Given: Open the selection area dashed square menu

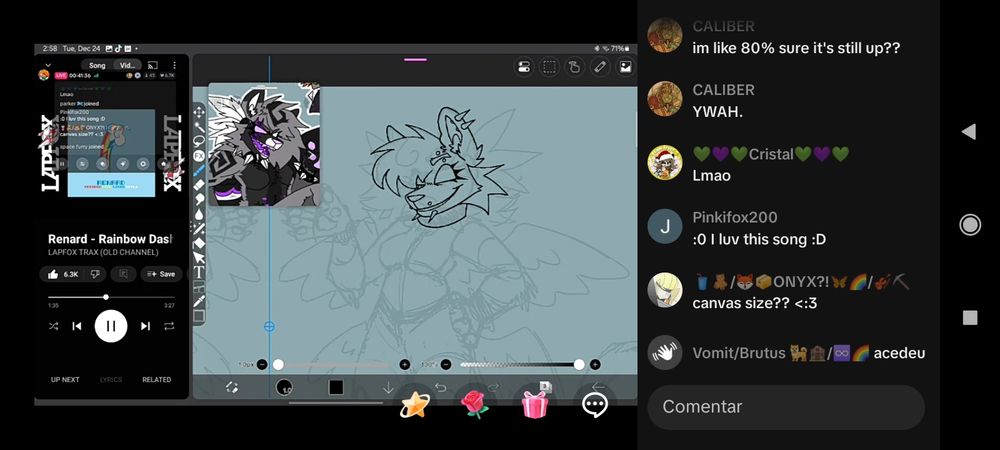Looking at the screenshot, I should coord(548,67).
